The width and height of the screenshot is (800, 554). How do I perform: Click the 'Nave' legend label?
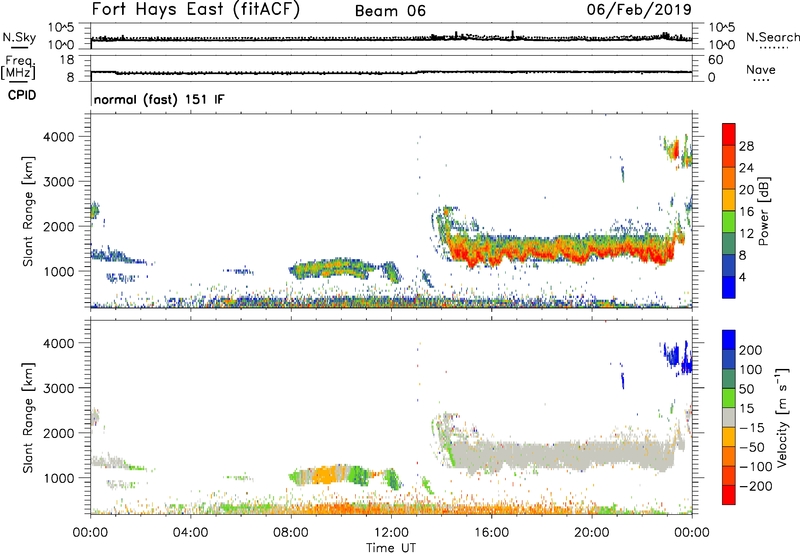(x=761, y=69)
